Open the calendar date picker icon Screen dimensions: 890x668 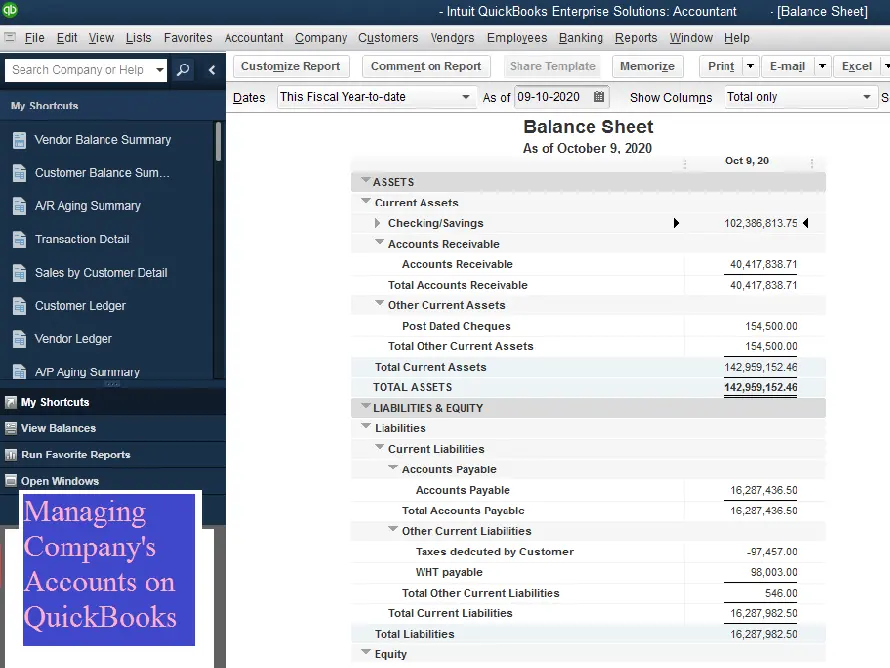point(599,97)
